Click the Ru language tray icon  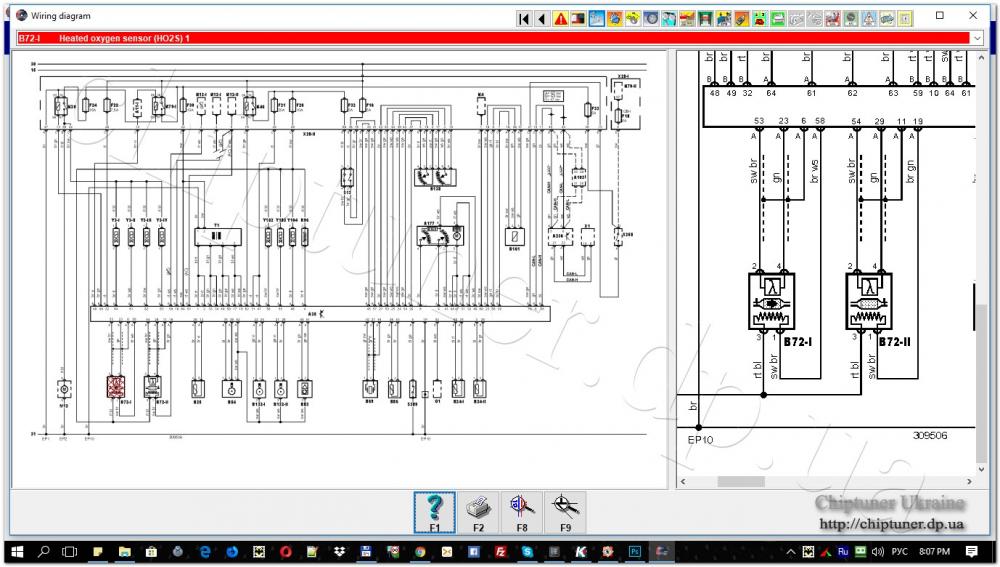tap(843, 552)
